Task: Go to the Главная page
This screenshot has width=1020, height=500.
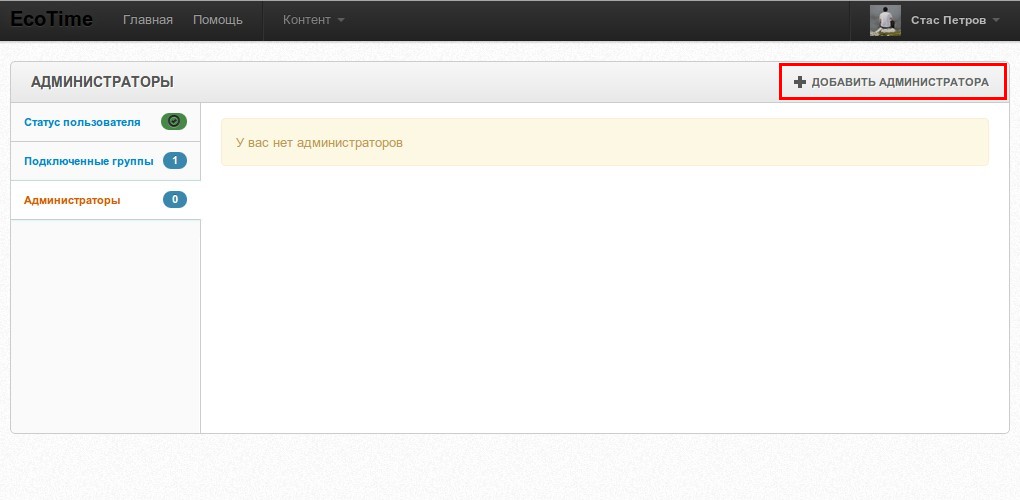Action: [148, 20]
